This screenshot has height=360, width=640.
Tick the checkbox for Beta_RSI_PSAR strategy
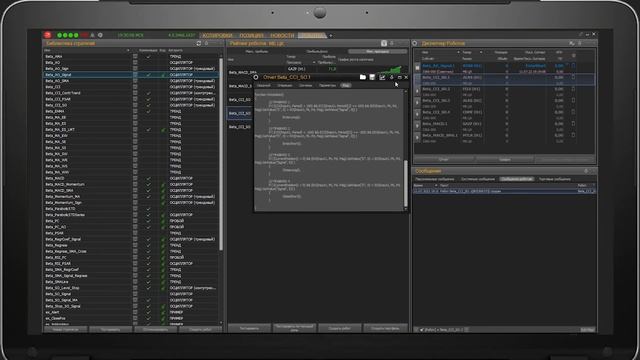135,264
